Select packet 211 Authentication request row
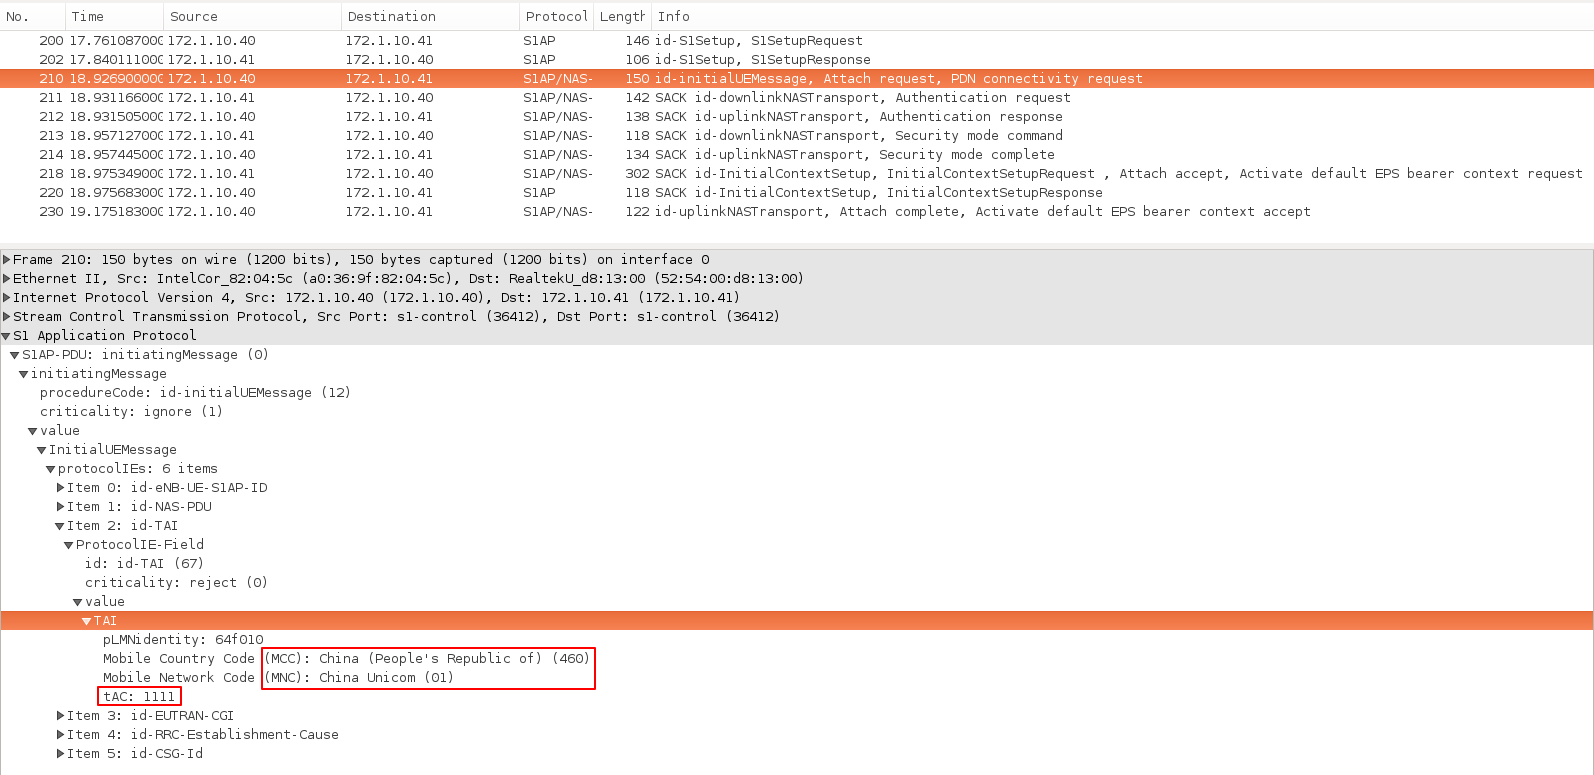Screen dimensions: 1594x775 (x=797, y=98)
